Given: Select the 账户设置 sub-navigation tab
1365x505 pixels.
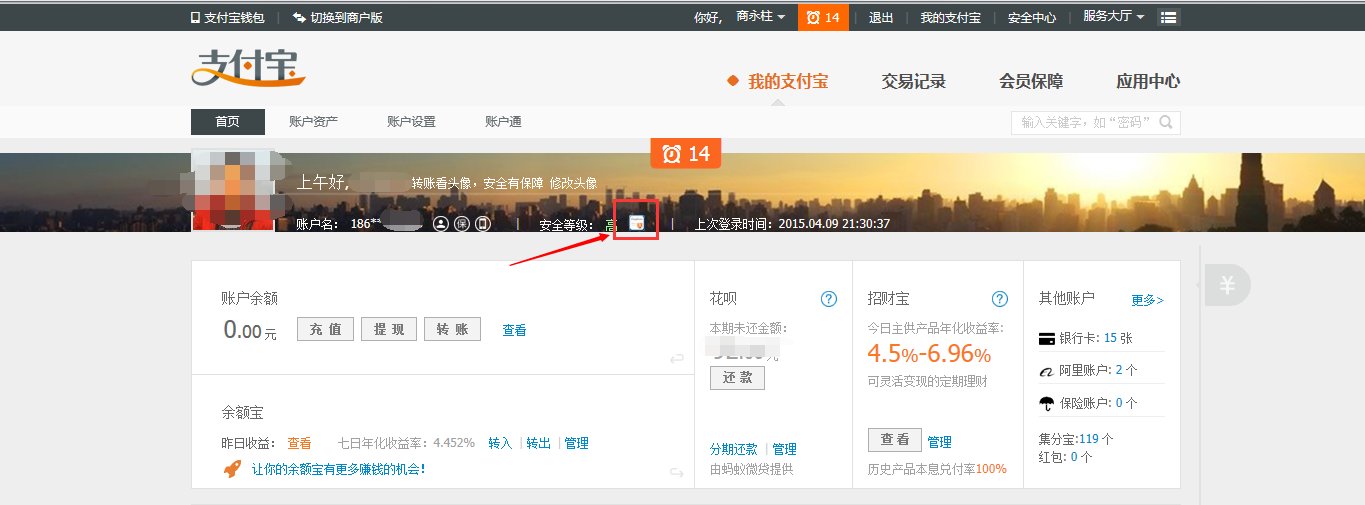Looking at the screenshot, I should [411, 122].
